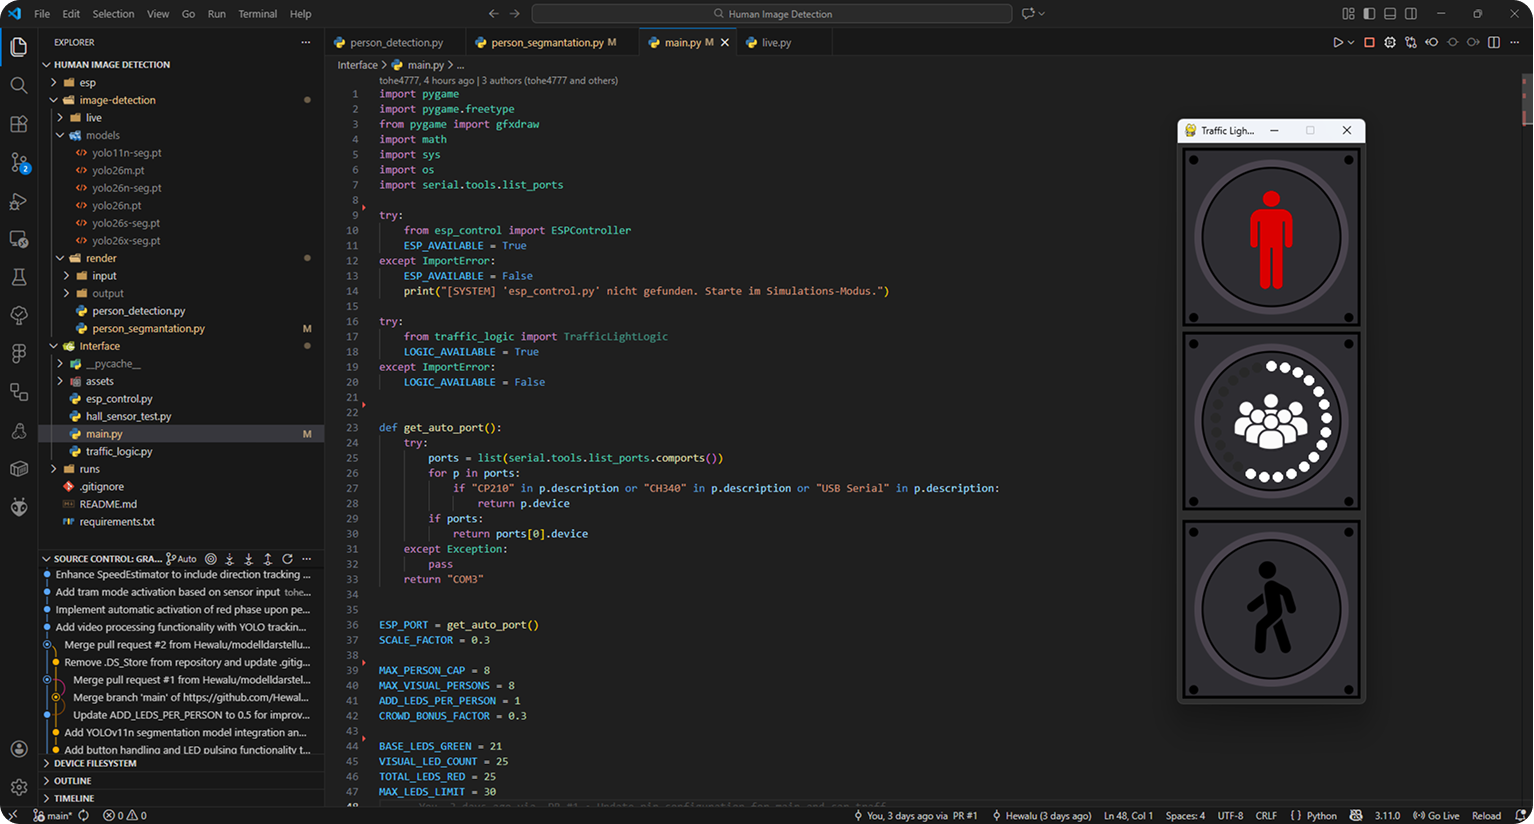Click walking pedestrian light in Traffic Light window
The image size is (1534, 824).
click(1271, 608)
